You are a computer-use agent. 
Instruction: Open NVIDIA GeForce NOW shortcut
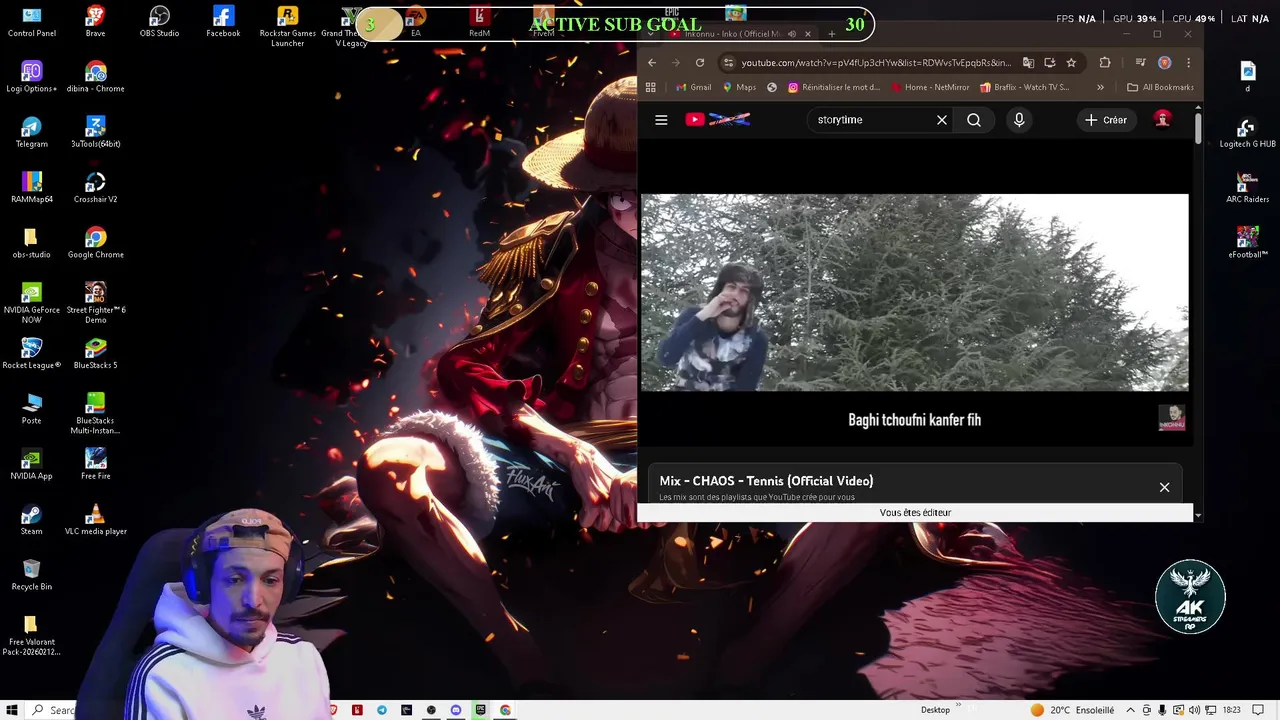(31, 302)
